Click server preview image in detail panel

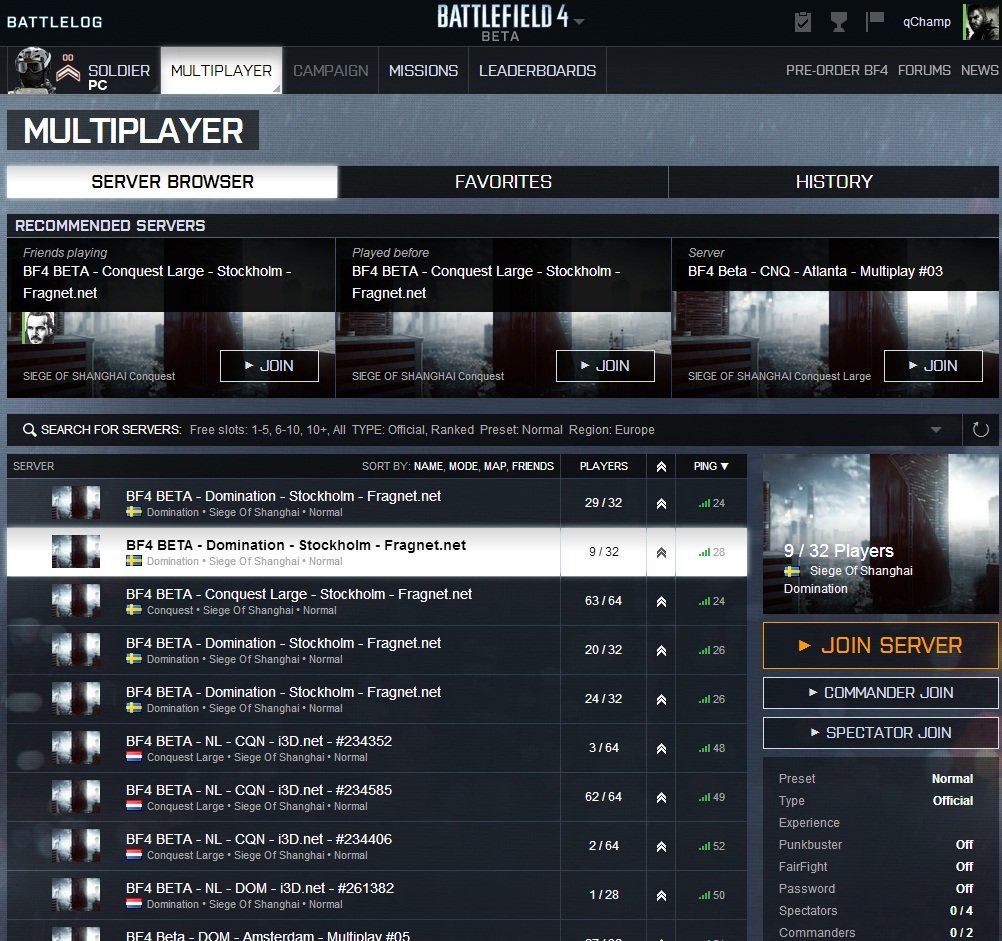881,534
